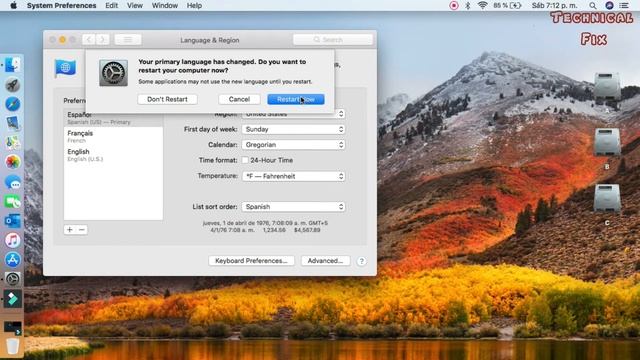Viewport: 640px width, 360px height.
Task: Open iTunes from the Dock
Action: pyautogui.click(x=13, y=240)
